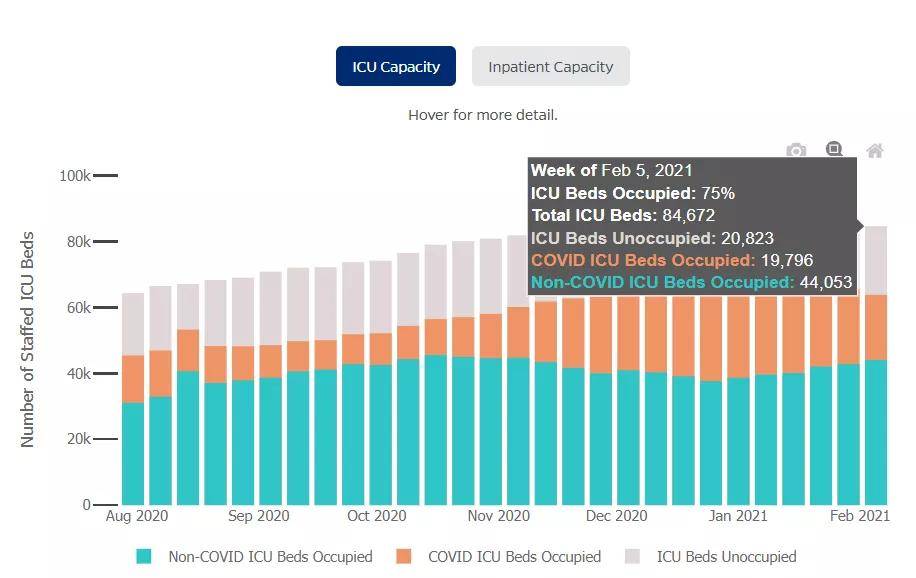
Task: Click the Number of Staffed ICU Beds axis title
Action: tap(27, 340)
